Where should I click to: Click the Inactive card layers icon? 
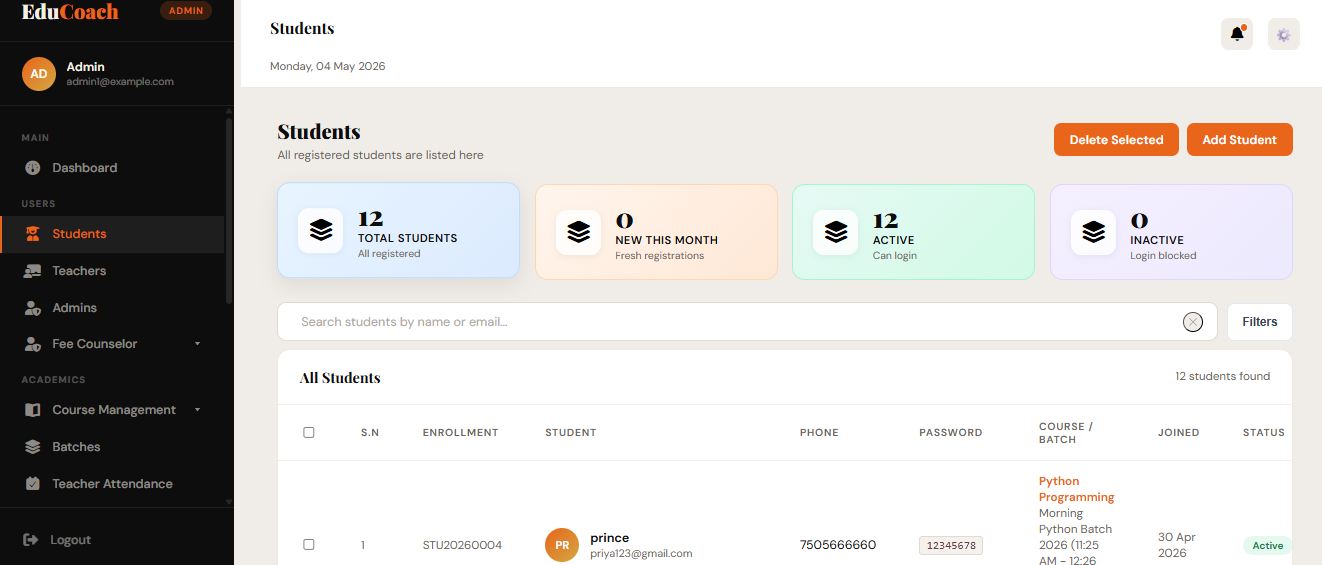point(1093,232)
